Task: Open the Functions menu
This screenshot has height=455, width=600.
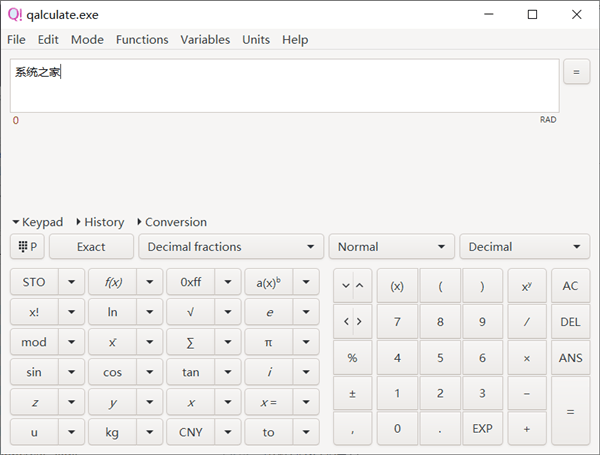Action: coord(142,39)
